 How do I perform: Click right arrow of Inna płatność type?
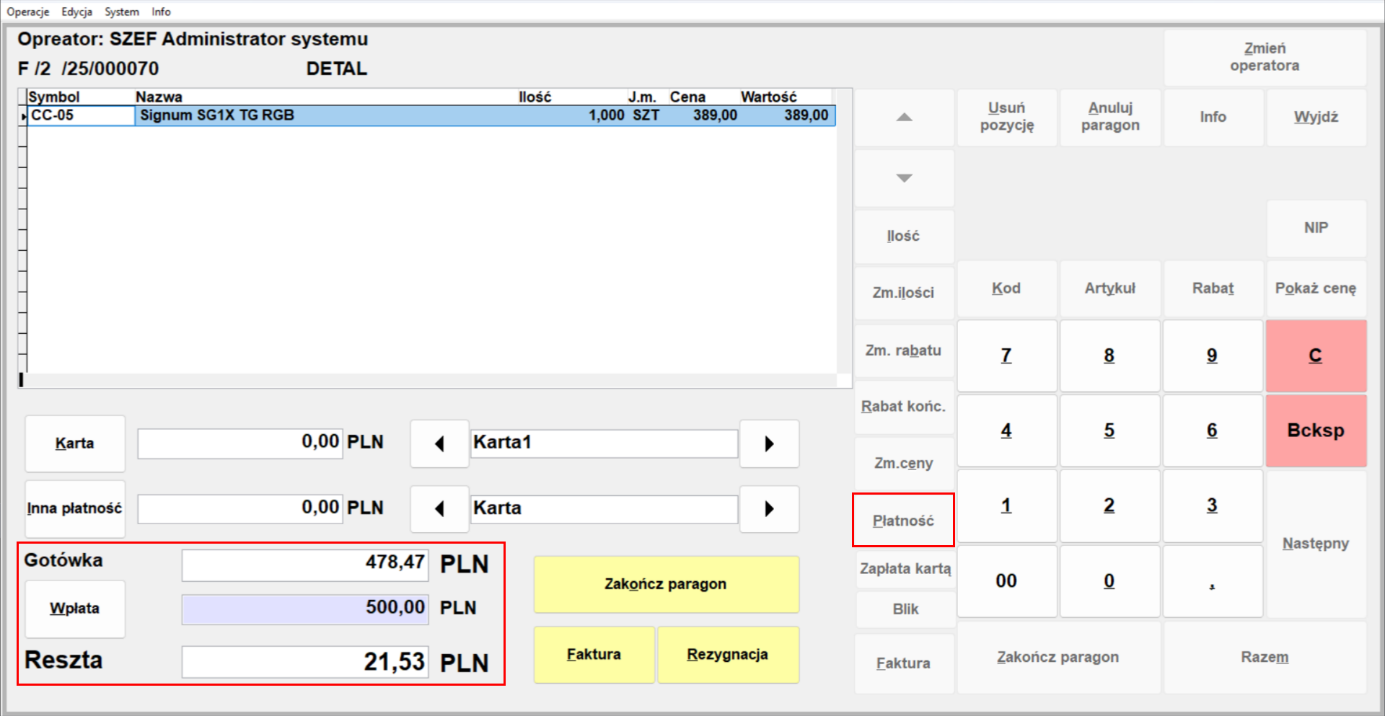point(768,509)
